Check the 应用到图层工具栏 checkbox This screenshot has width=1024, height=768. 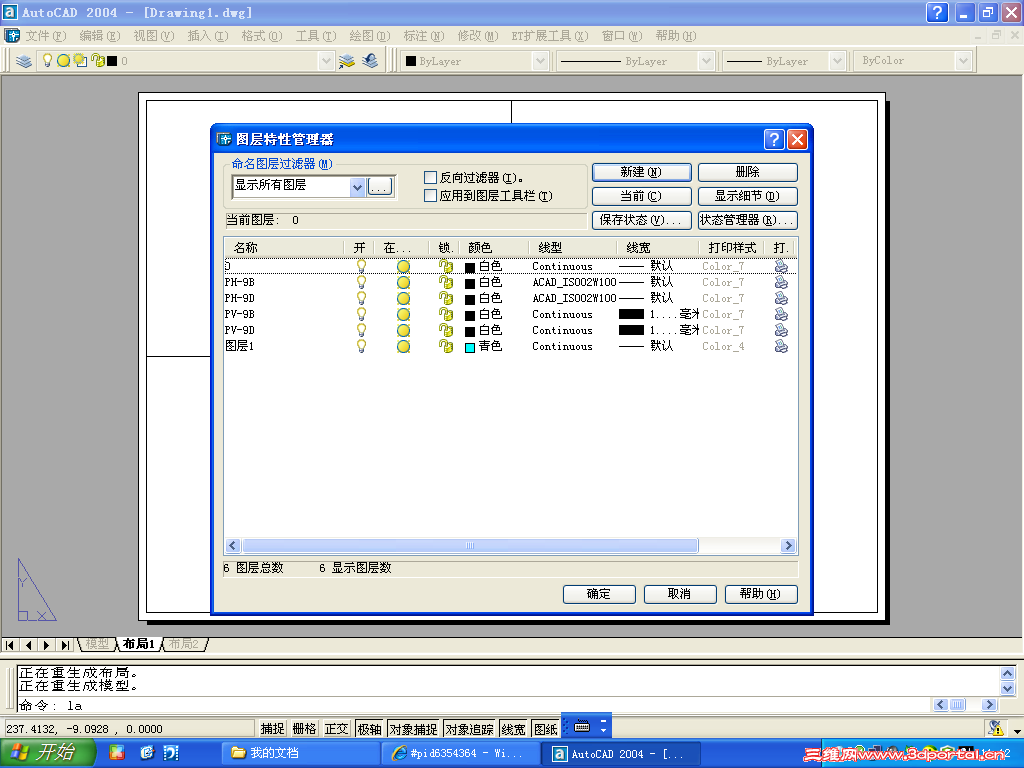pyautogui.click(x=430, y=195)
